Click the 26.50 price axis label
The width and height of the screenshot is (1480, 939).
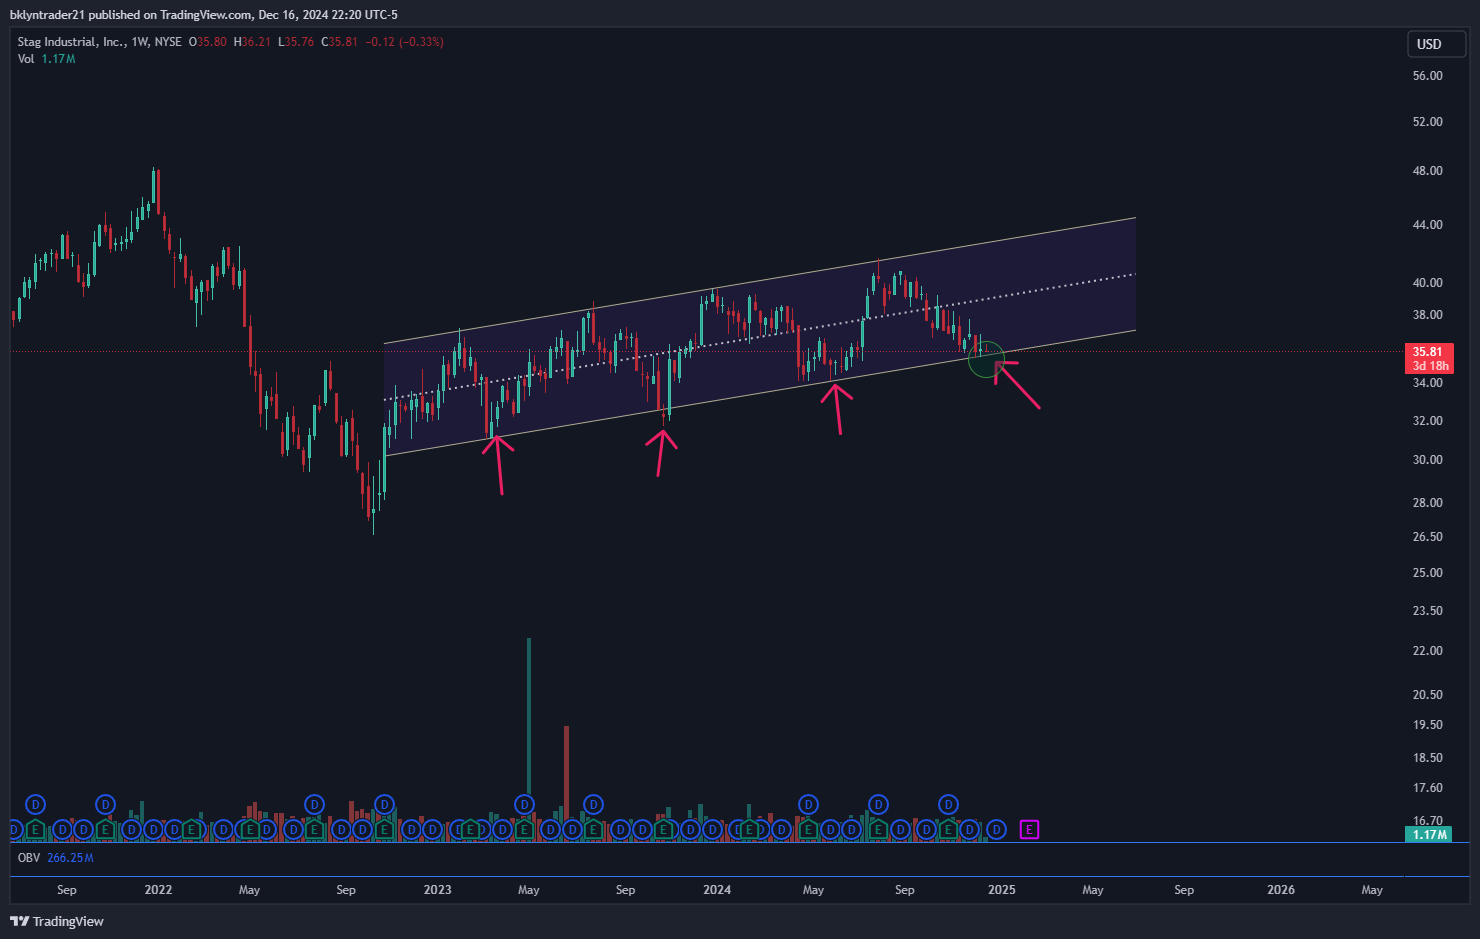click(x=1427, y=537)
